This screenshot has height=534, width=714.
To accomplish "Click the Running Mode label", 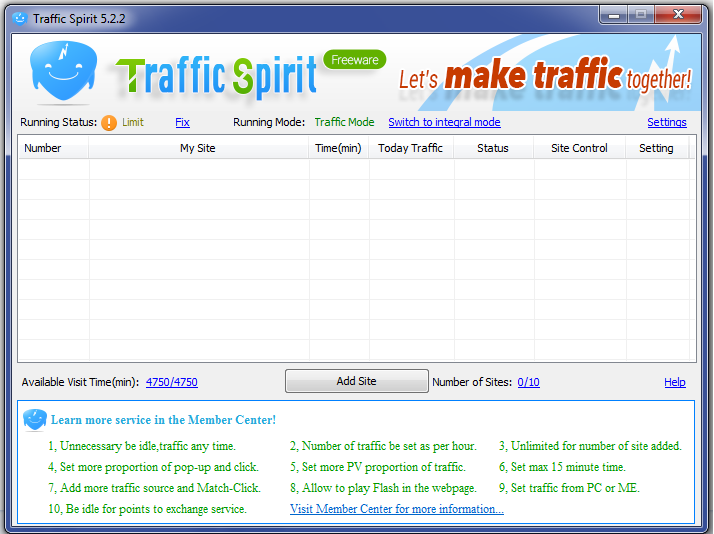I will point(269,122).
